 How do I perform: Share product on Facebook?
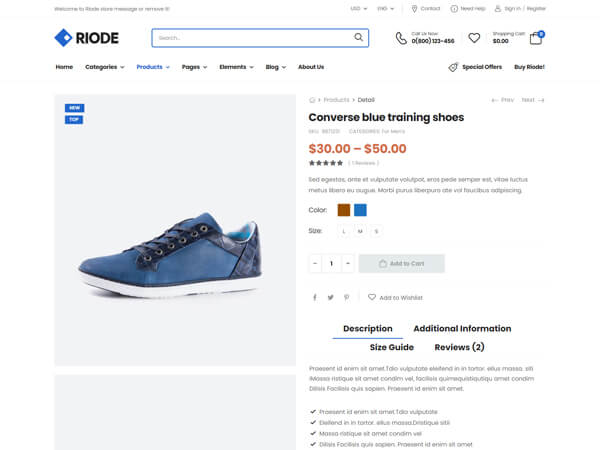coord(314,297)
